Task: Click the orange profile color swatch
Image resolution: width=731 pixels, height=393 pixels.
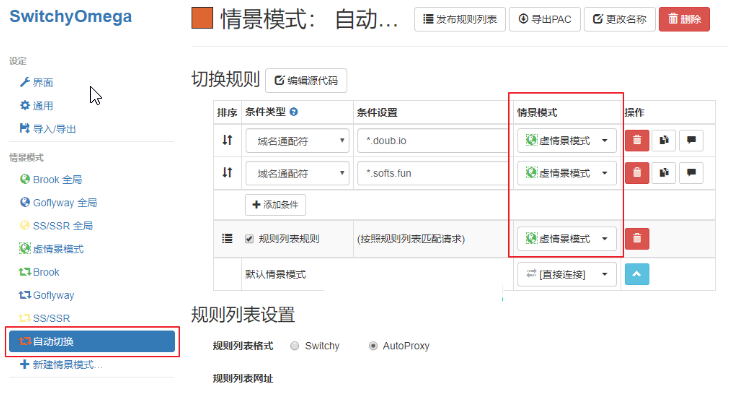Action: 202,18
